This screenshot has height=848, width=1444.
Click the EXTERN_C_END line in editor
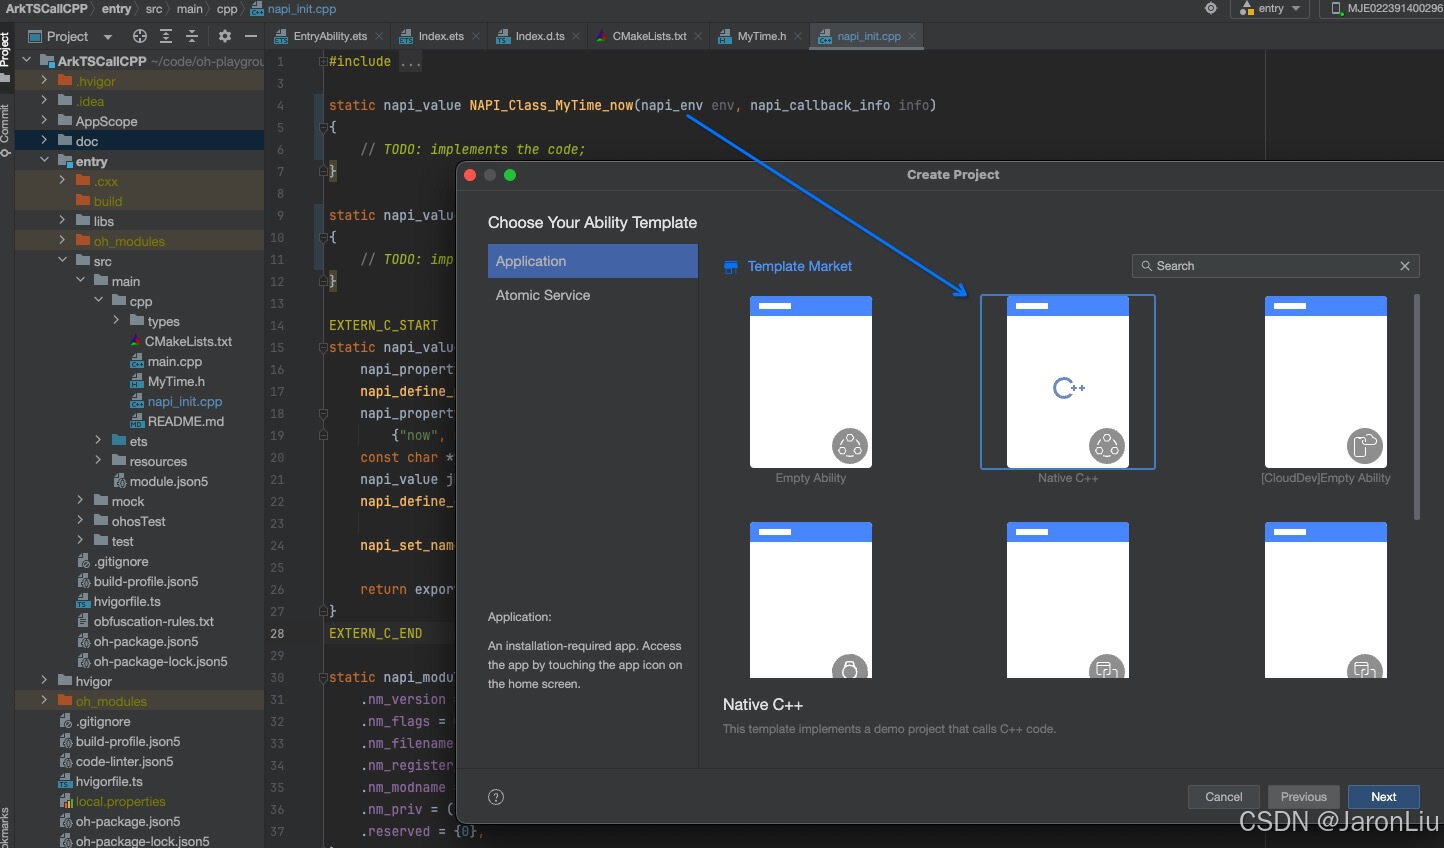(375, 633)
